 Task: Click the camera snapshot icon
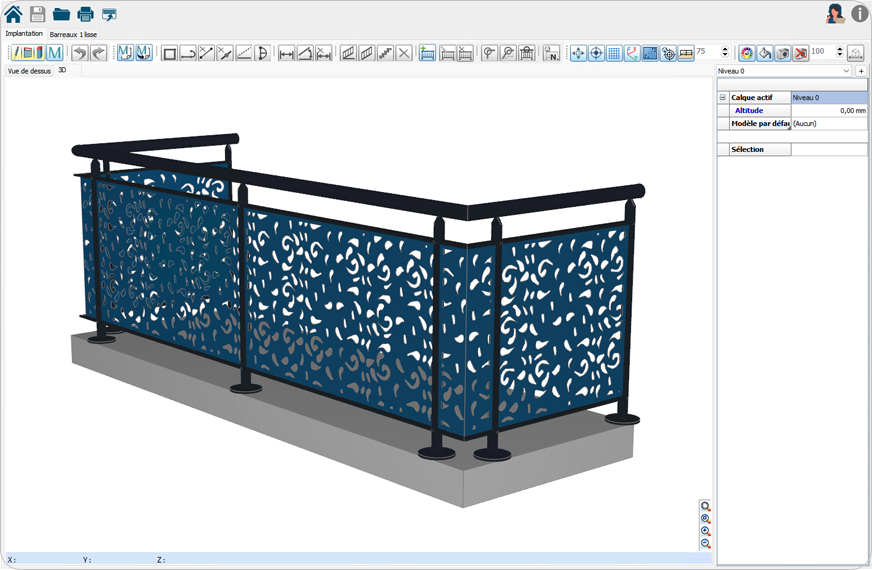pos(783,53)
